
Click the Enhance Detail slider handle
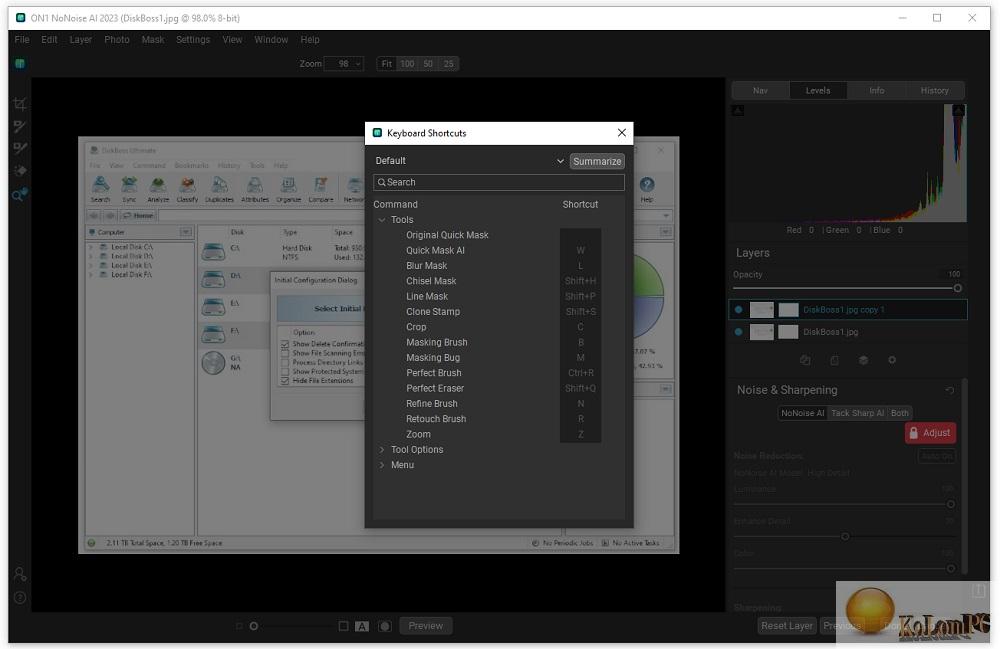tap(845, 536)
